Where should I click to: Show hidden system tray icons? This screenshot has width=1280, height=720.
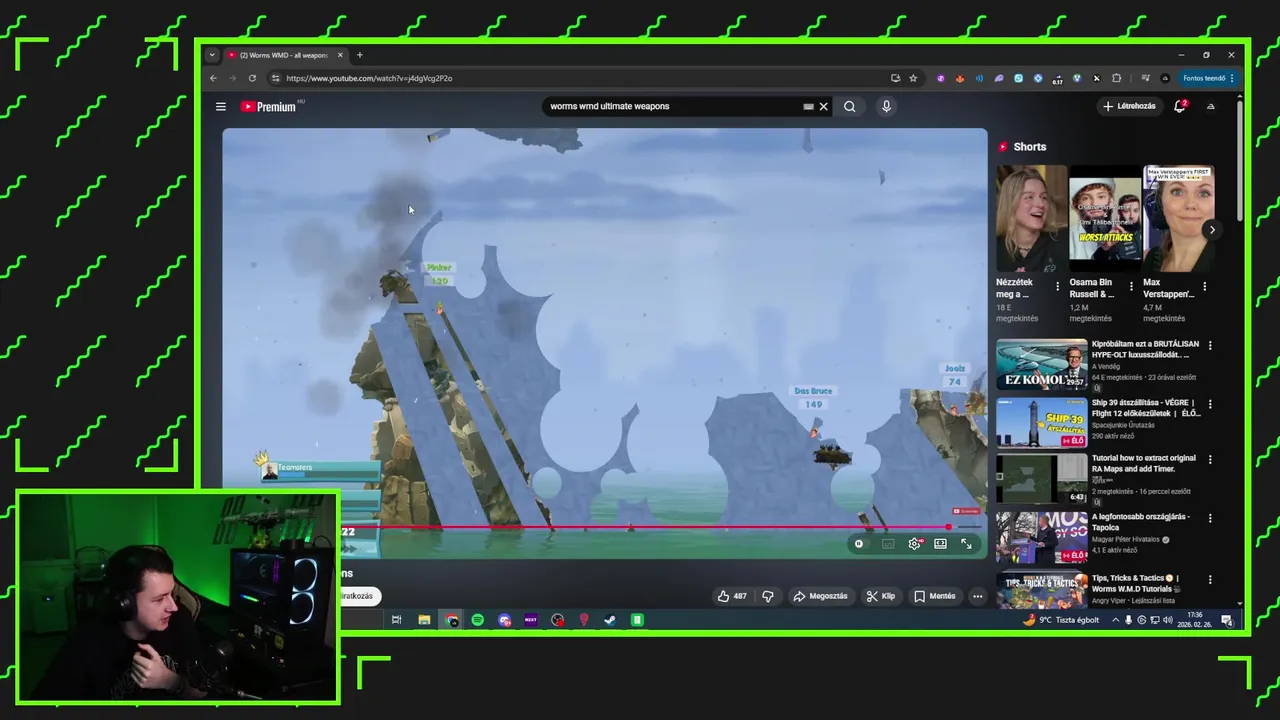[1115, 620]
